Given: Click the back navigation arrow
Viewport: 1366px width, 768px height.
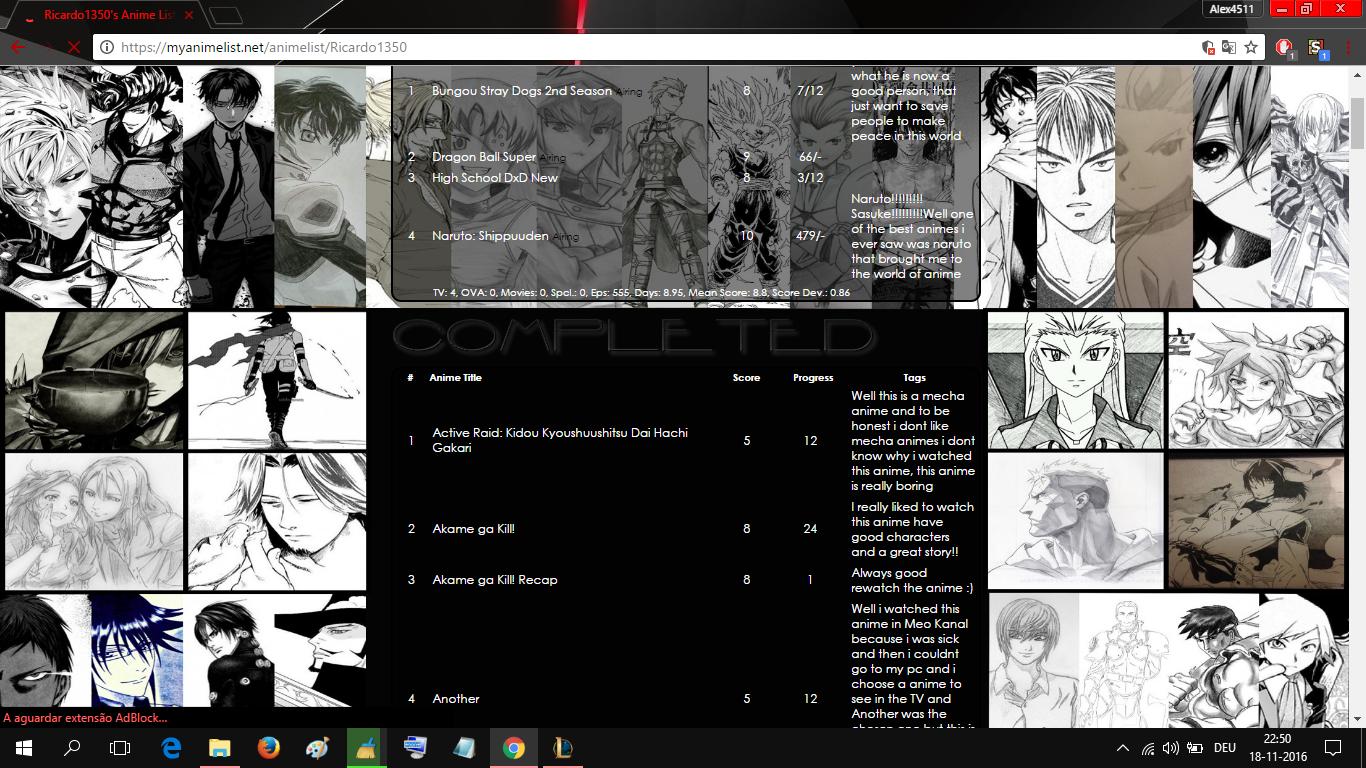Looking at the screenshot, I should pyautogui.click(x=17, y=47).
